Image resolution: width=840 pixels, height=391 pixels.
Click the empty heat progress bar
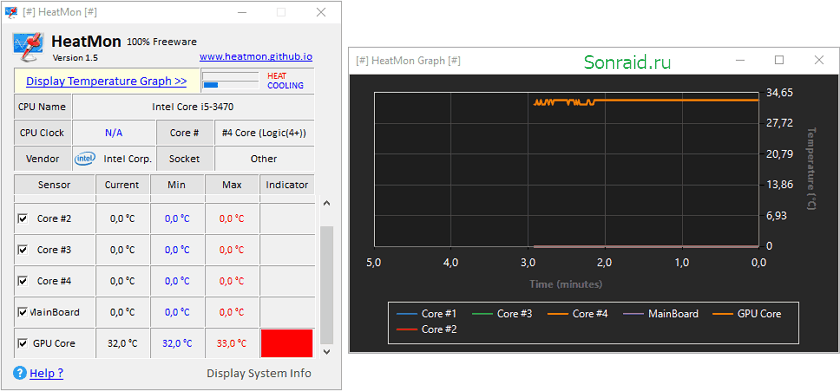[230, 76]
